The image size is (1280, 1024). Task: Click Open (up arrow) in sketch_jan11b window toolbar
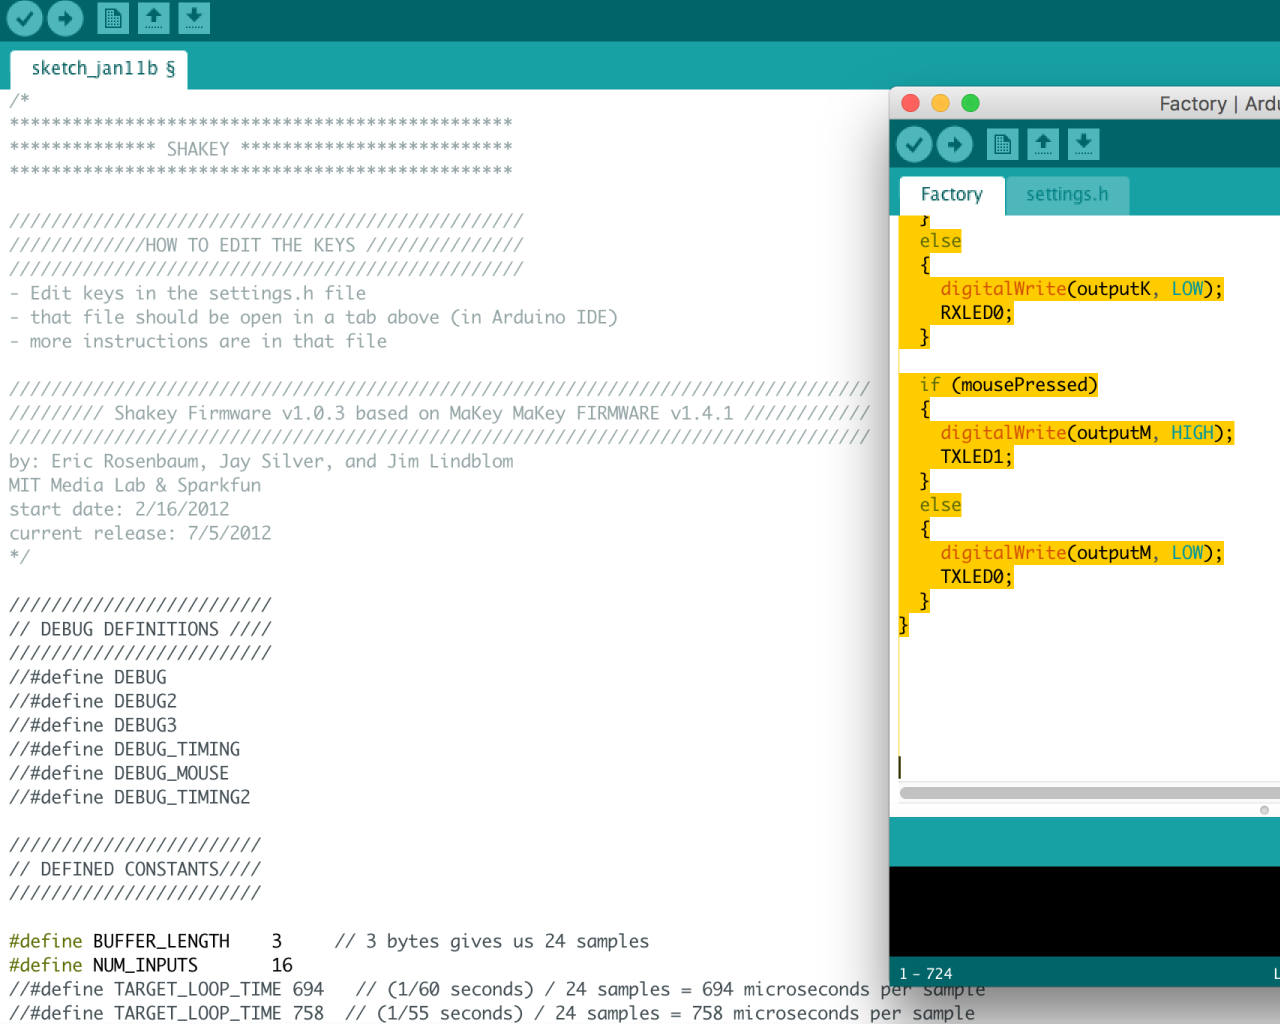click(153, 18)
